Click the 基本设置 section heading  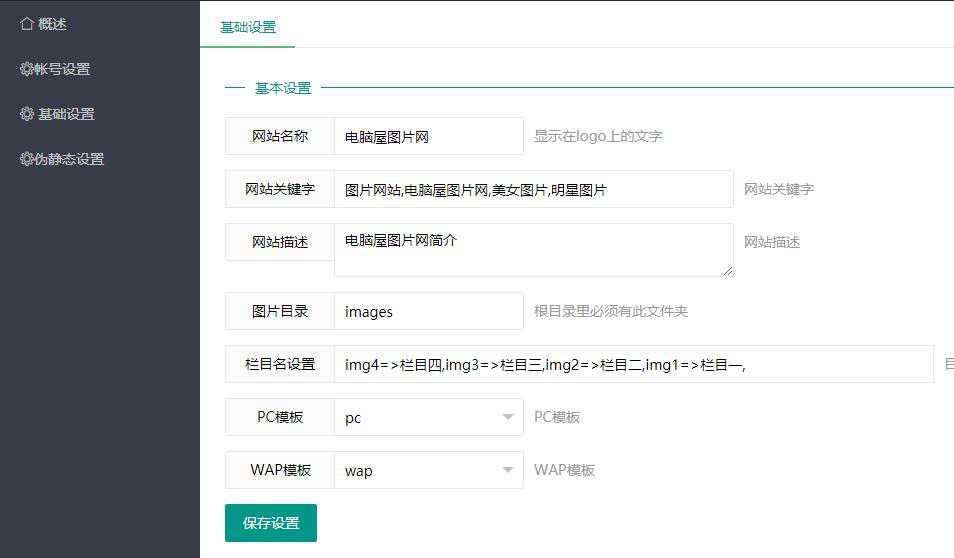click(x=283, y=88)
